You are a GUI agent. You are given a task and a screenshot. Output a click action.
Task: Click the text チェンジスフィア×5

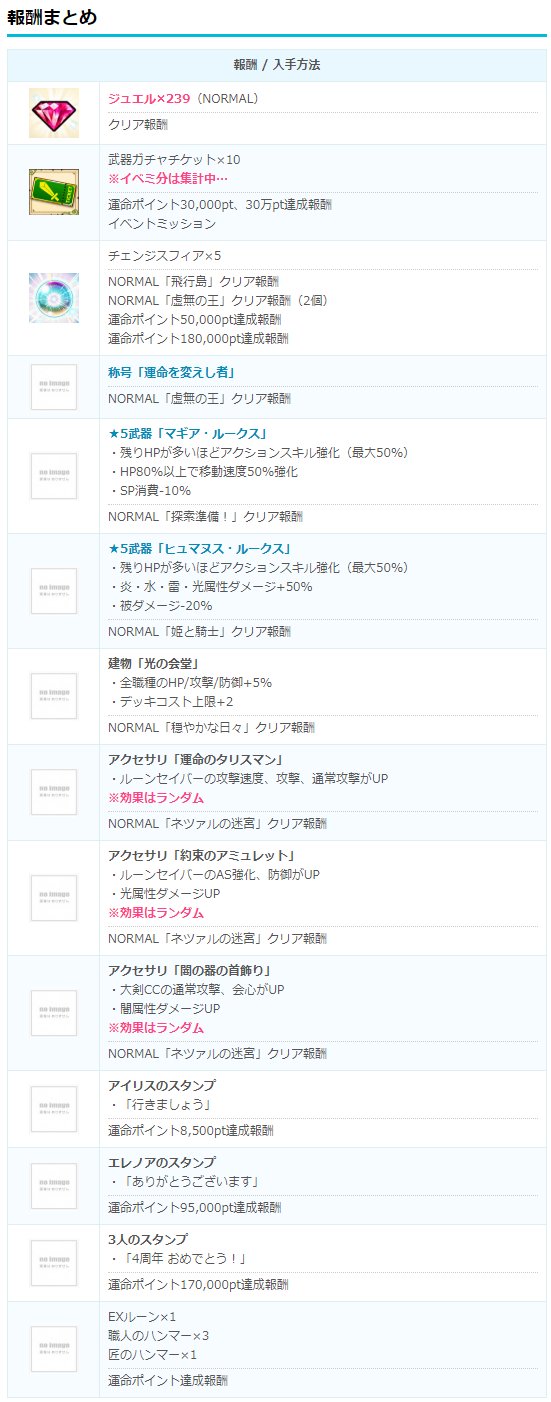[x=164, y=256]
